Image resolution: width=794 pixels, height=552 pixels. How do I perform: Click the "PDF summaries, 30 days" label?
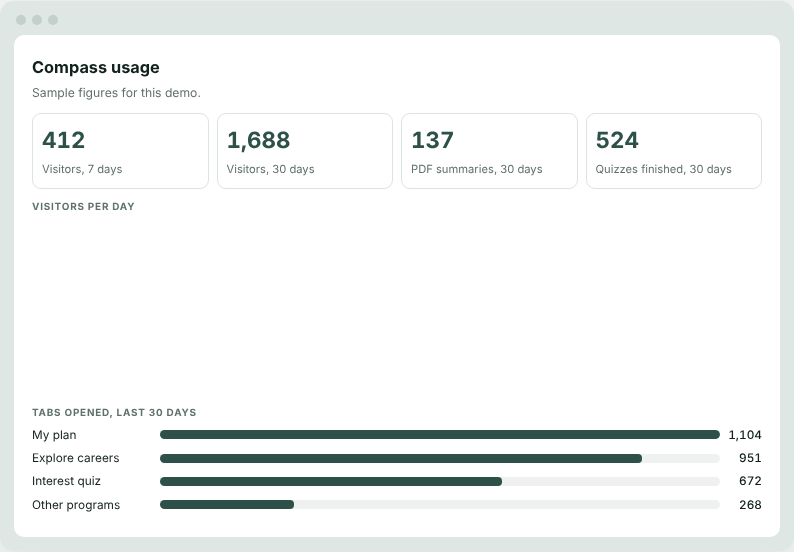click(477, 169)
